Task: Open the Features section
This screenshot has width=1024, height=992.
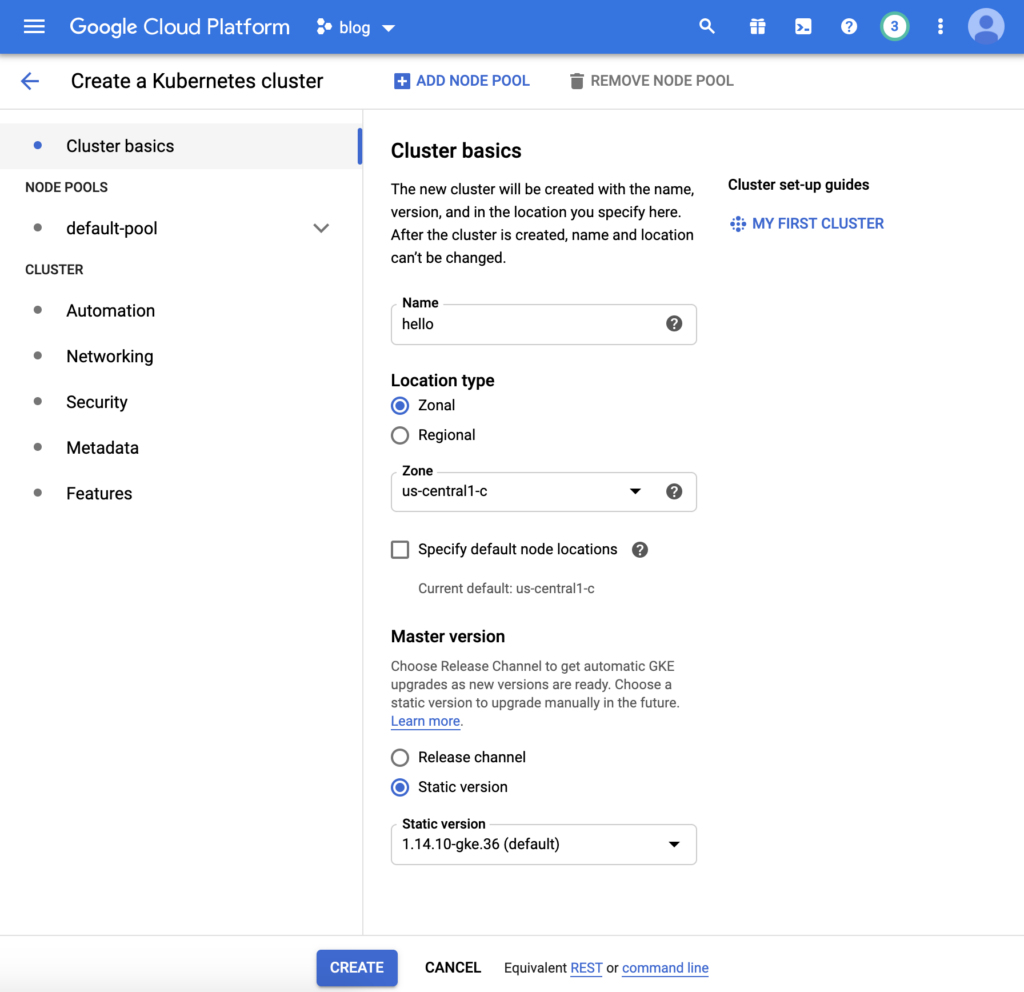Action: (x=99, y=494)
